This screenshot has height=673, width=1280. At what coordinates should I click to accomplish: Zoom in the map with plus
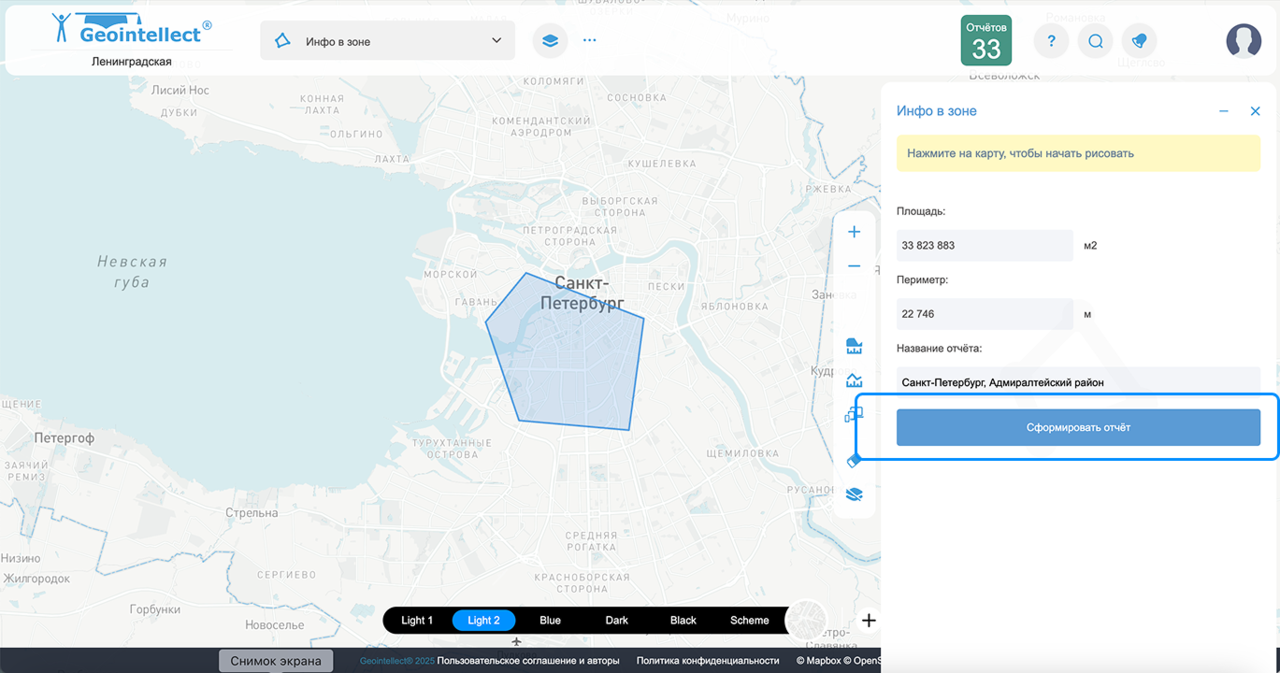click(x=854, y=232)
